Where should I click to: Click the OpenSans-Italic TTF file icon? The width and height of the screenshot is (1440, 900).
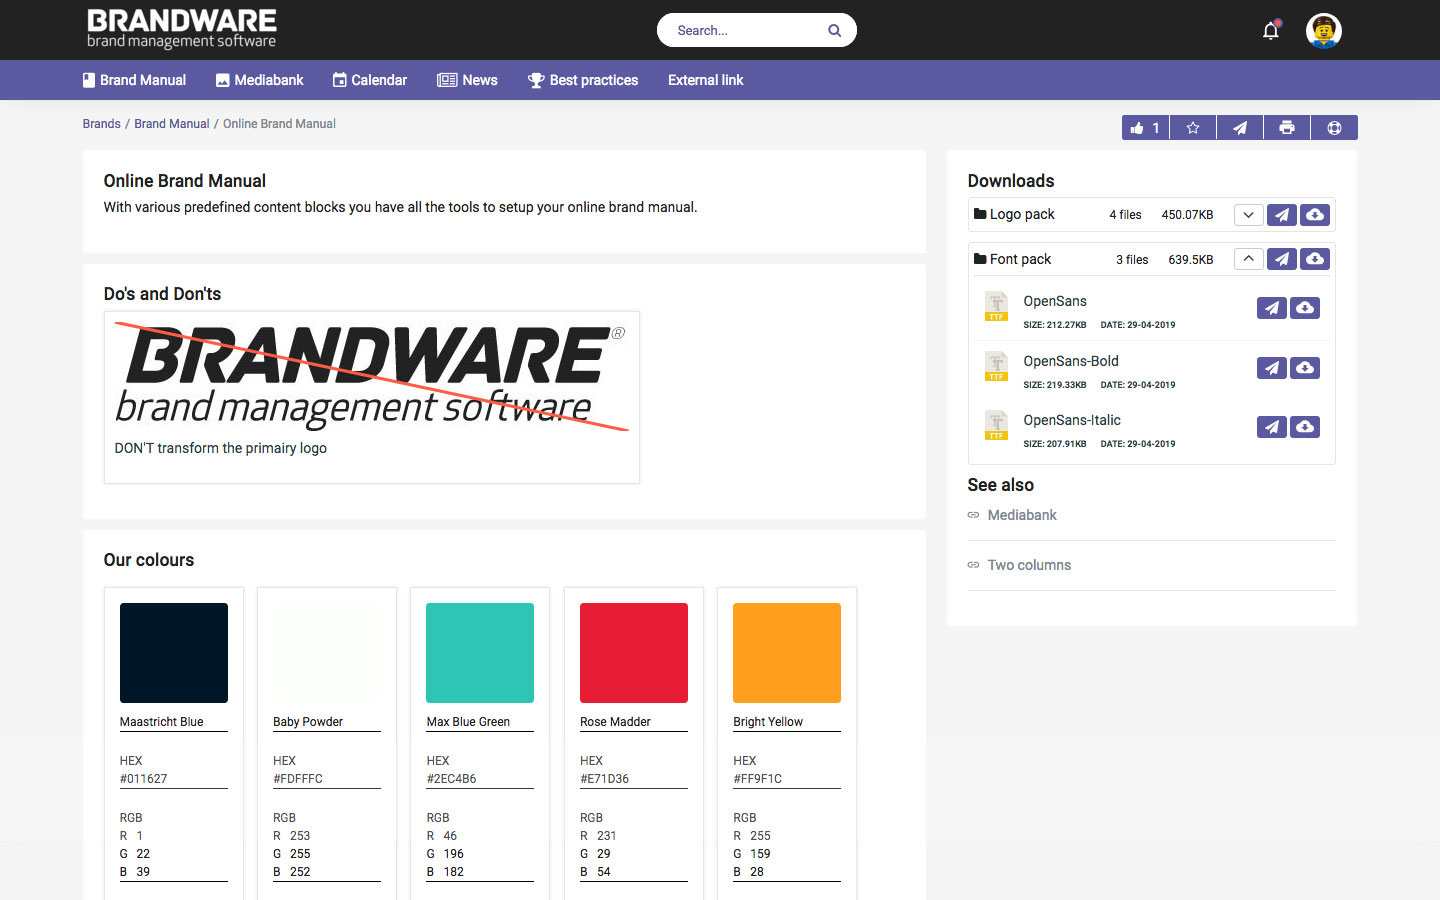click(996, 425)
